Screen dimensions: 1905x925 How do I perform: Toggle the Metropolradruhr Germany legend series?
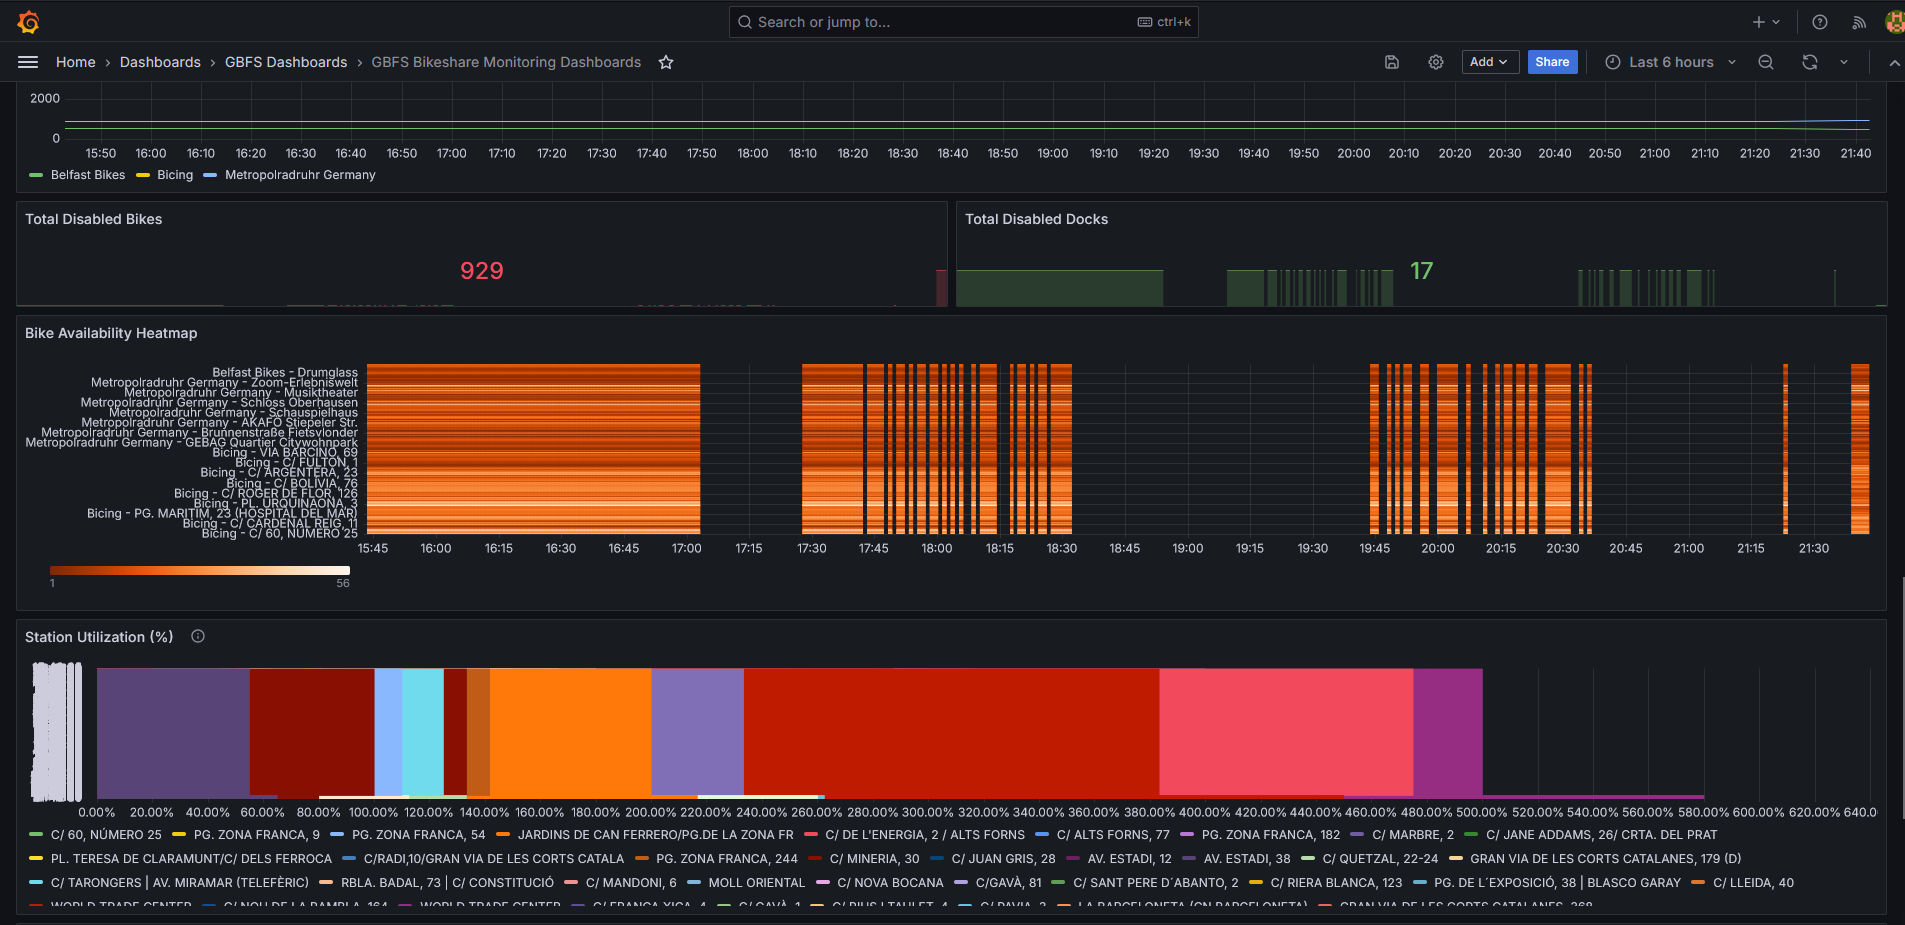(300, 175)
